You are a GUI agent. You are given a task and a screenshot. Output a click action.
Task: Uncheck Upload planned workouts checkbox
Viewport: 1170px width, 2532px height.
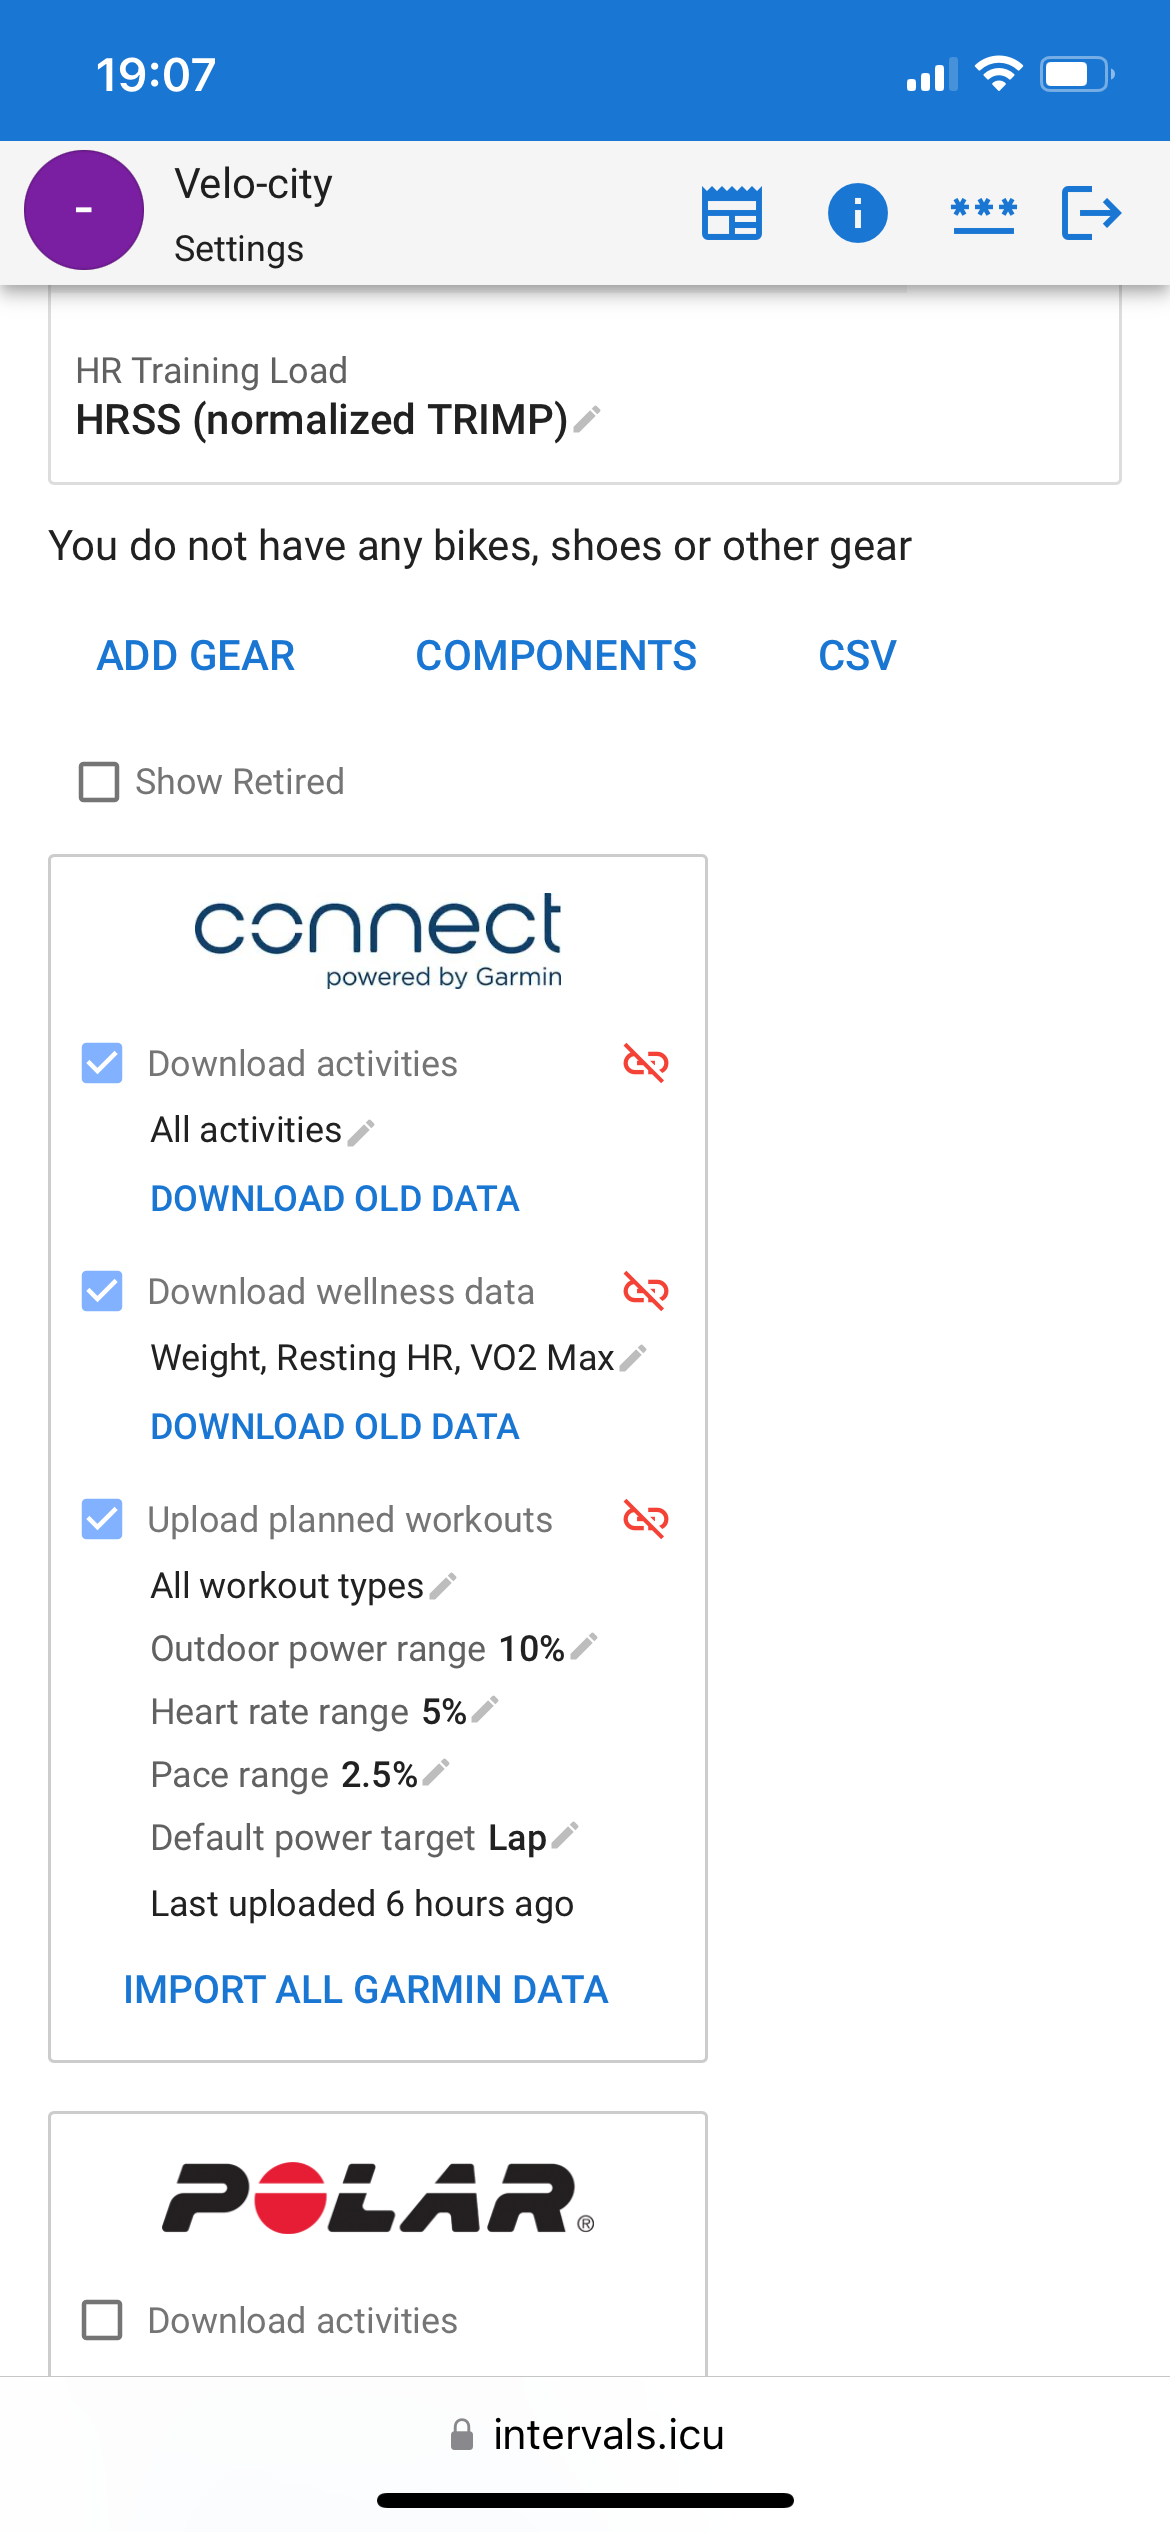(x=102, y=1519)
